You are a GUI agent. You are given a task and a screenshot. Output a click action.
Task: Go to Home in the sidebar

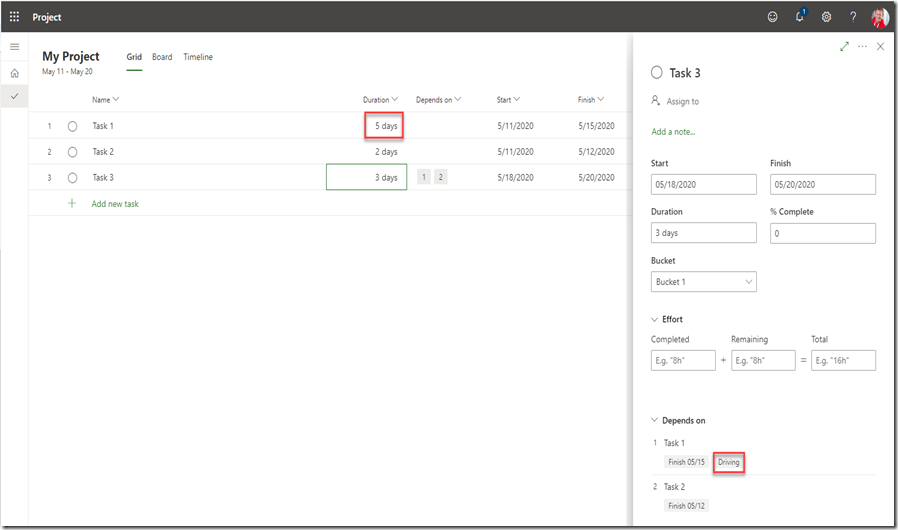coord(14,73)
